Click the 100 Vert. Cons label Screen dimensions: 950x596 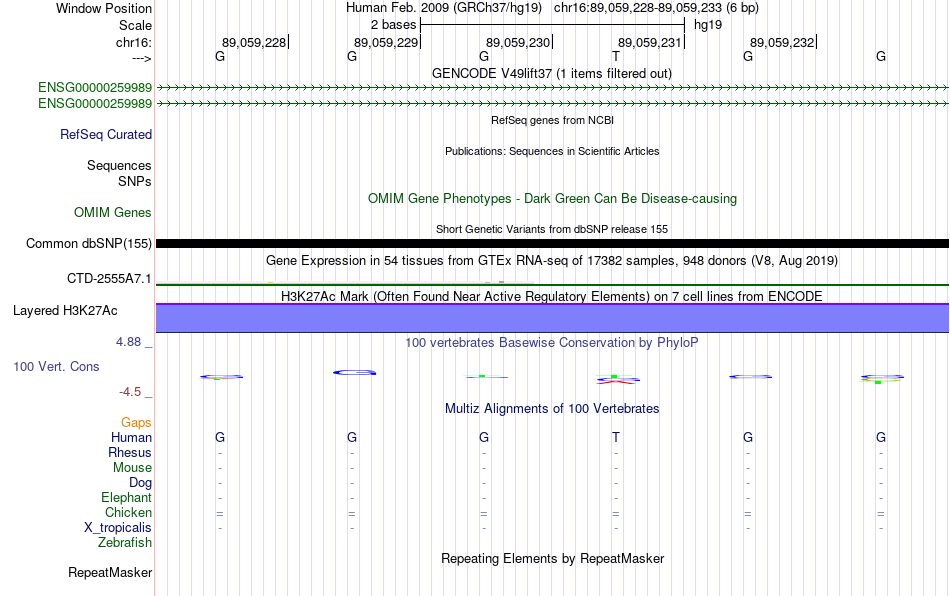(56, 366)
